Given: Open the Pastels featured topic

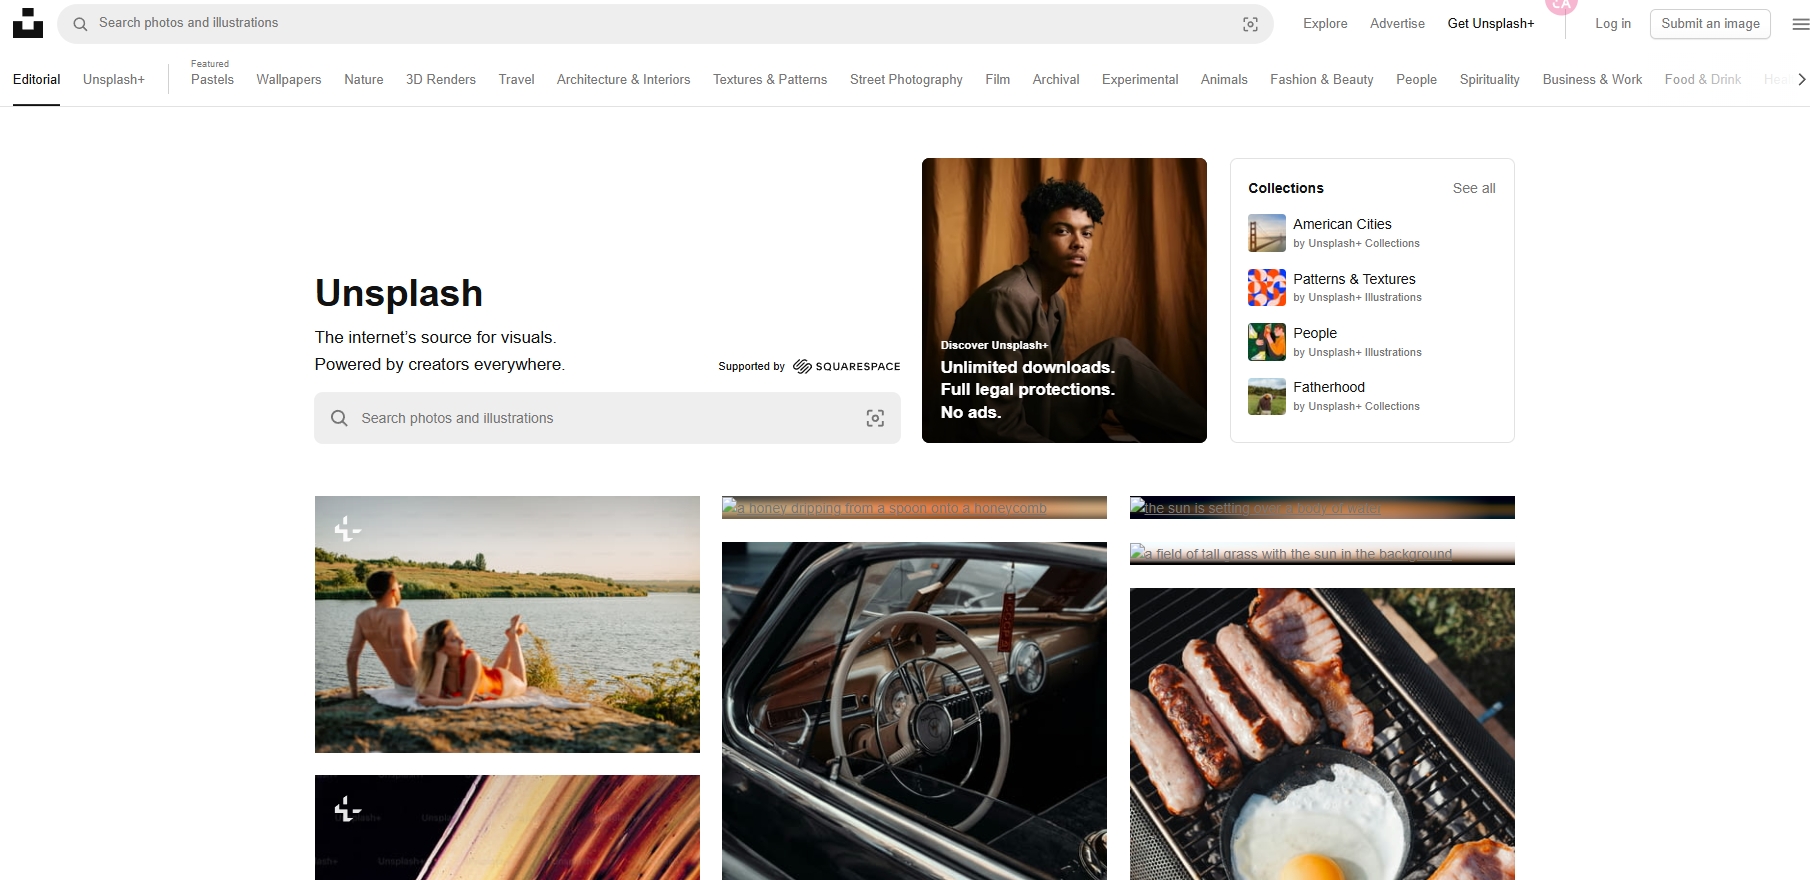Looking at the screenshot, I should point(212,80).
